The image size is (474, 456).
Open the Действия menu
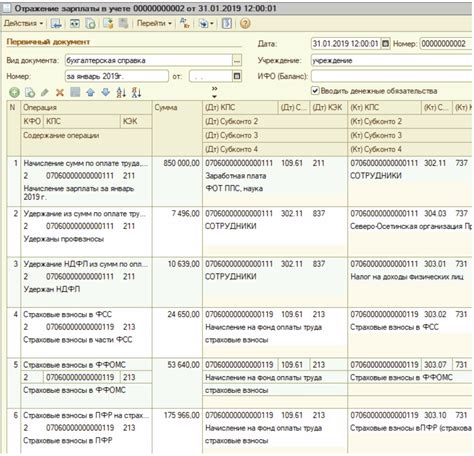(x=23, y=23)
